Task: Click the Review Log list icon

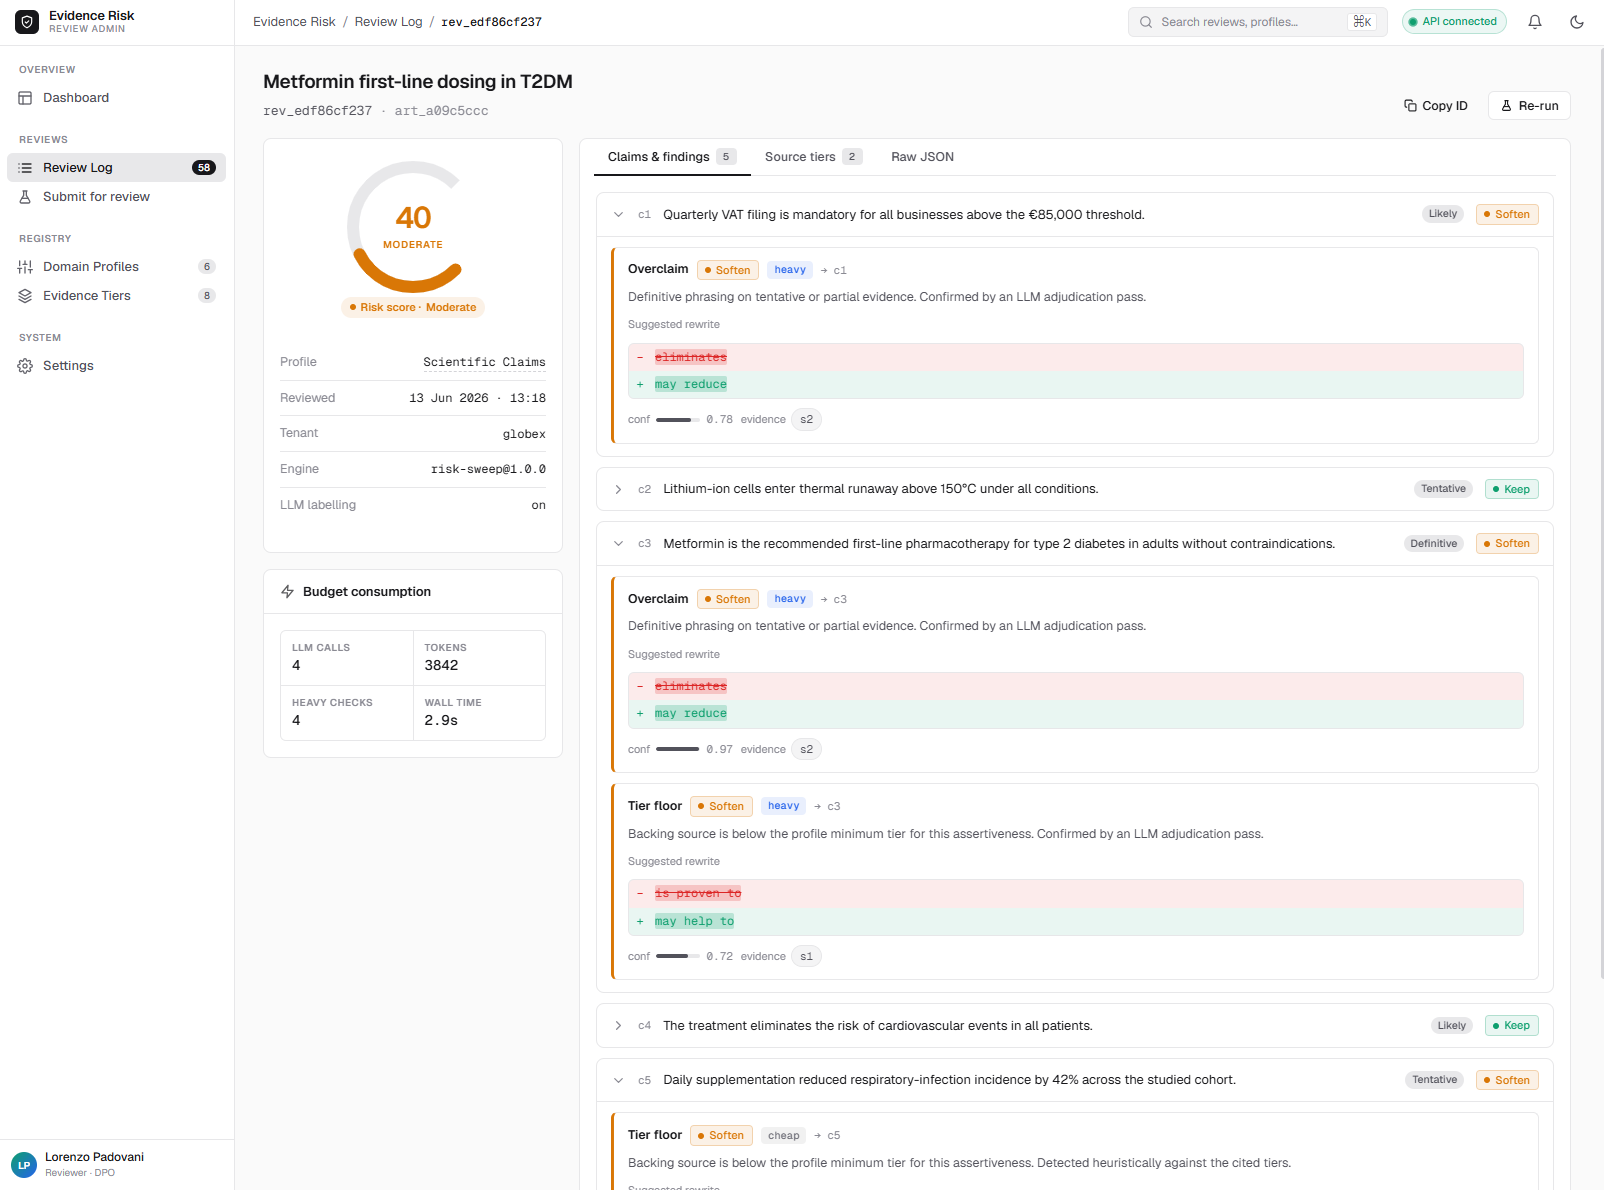Action: click(25, 168)
